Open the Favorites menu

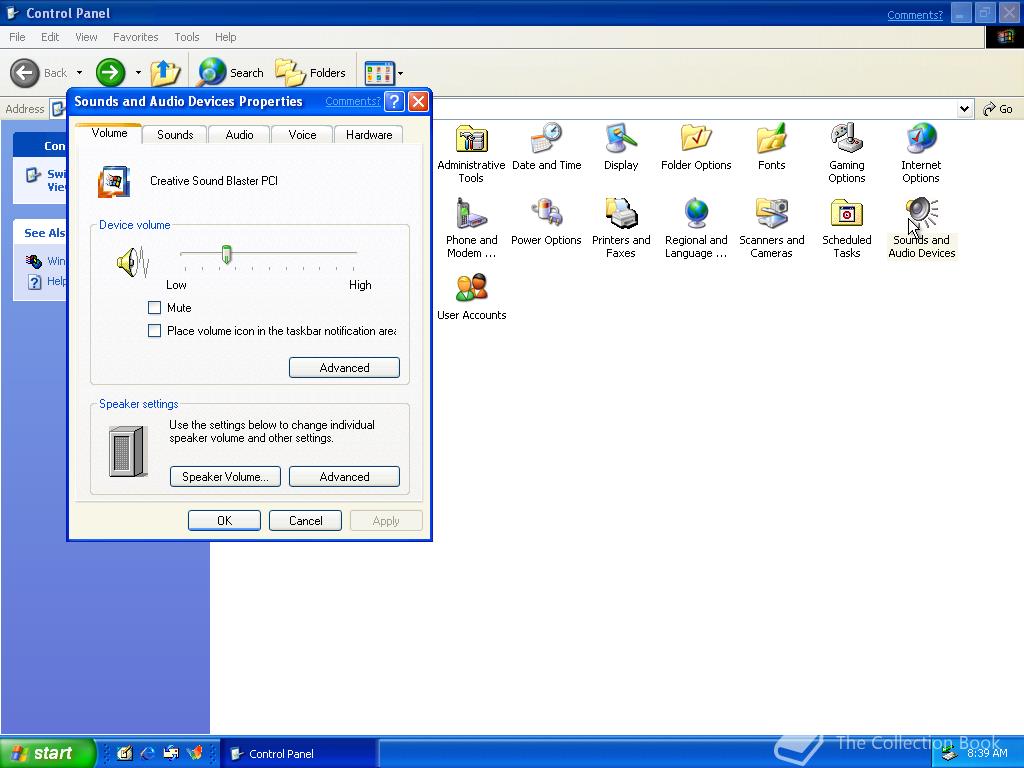[136, 37]
